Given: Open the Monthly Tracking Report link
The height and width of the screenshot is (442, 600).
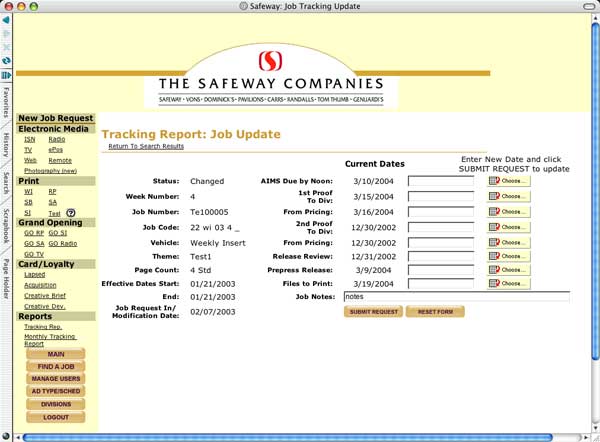Looking at the screenshot, I should coord(50,340).
